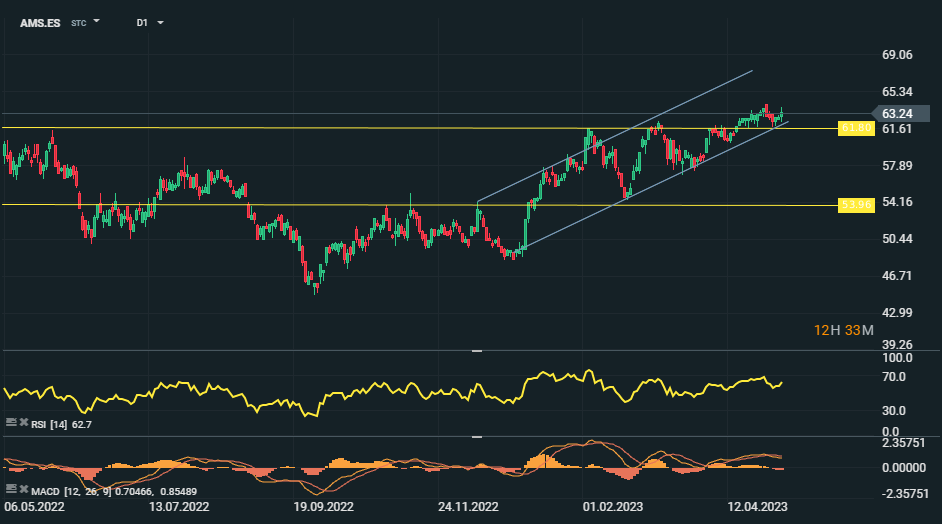Viewport: 942px width, 524px height.
Task: Click the 65.34 price axis label
Action: click(x=897, y=92)
